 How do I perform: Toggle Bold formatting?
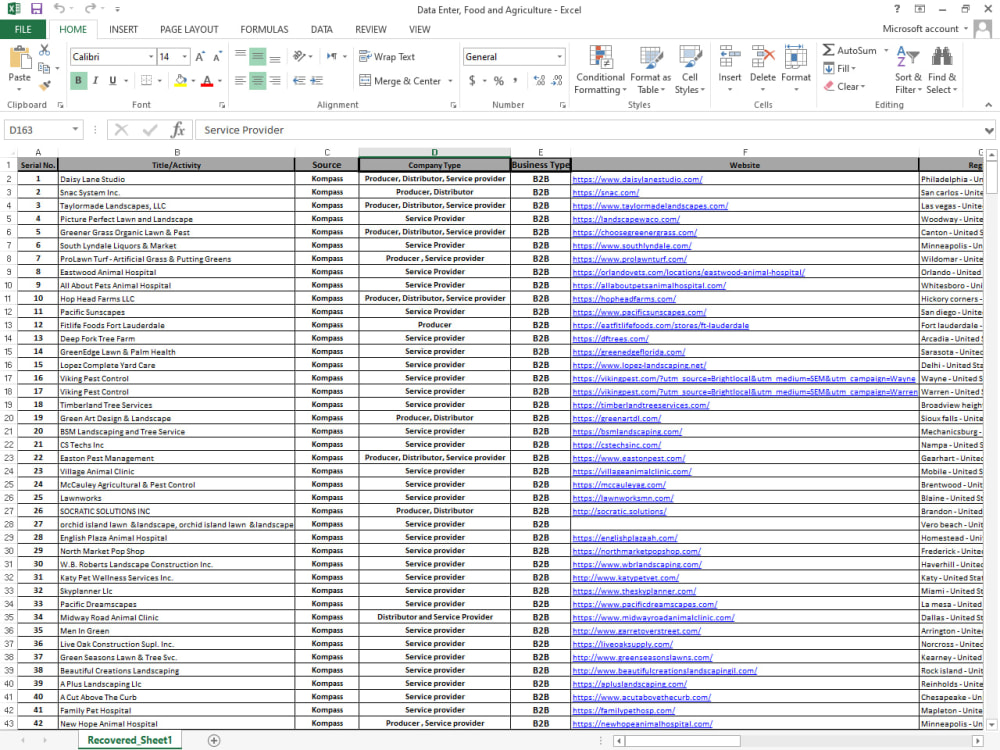[x=78, y=80]
